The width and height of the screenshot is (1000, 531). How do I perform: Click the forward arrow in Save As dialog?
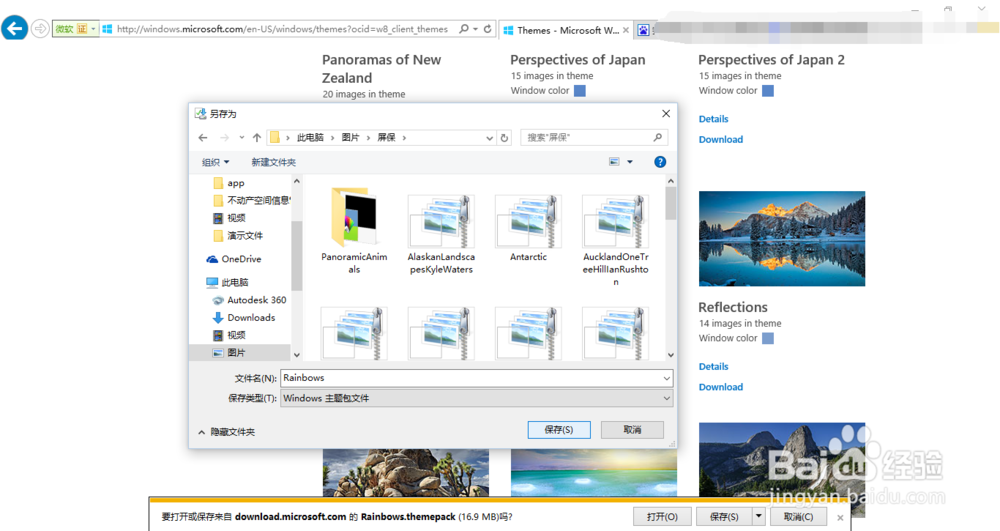(224, 138)
